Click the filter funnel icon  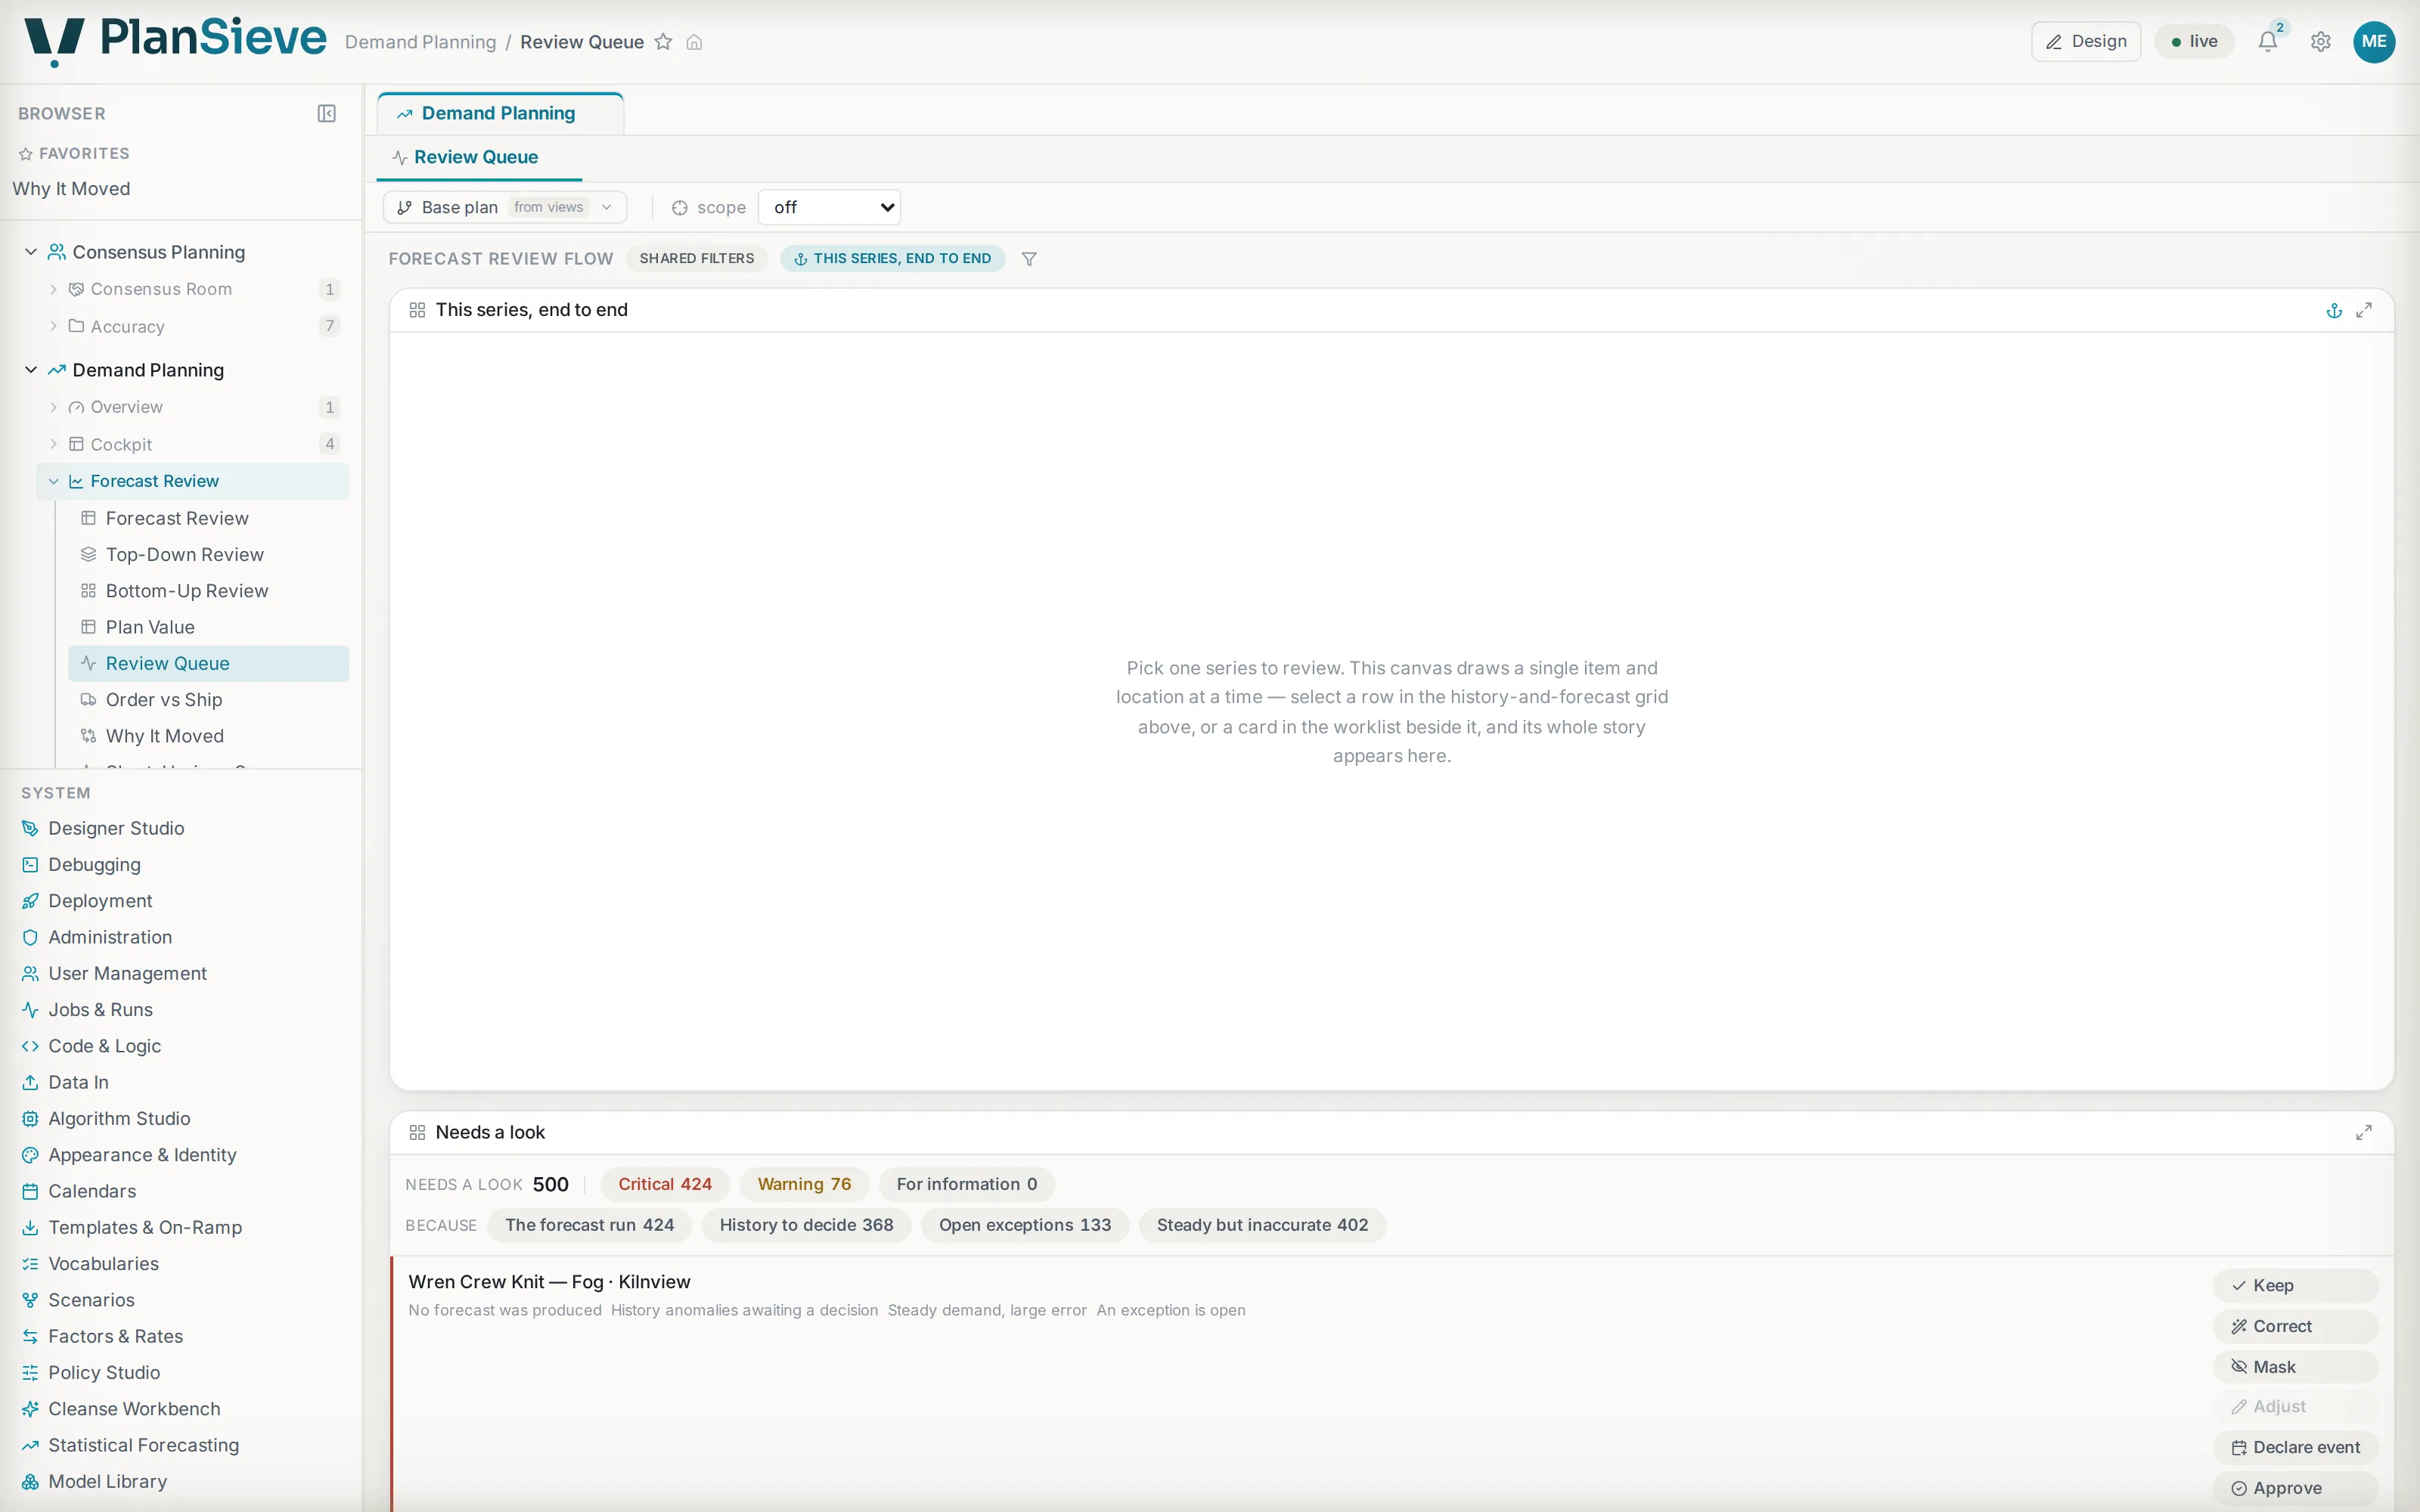tap(1029, 259)
